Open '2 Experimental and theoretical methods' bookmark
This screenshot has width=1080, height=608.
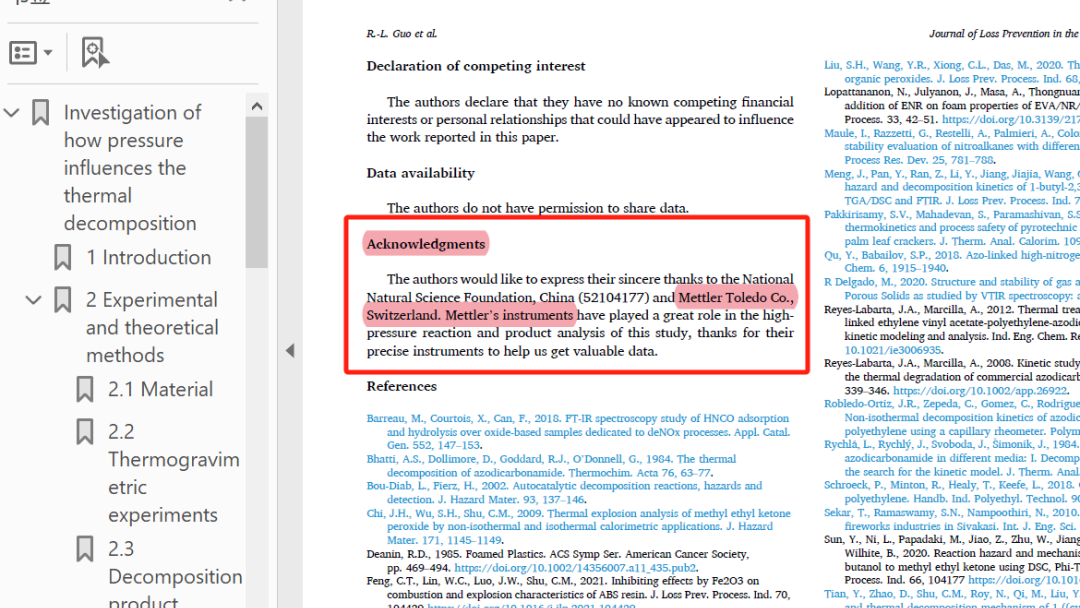pos(152,327)
